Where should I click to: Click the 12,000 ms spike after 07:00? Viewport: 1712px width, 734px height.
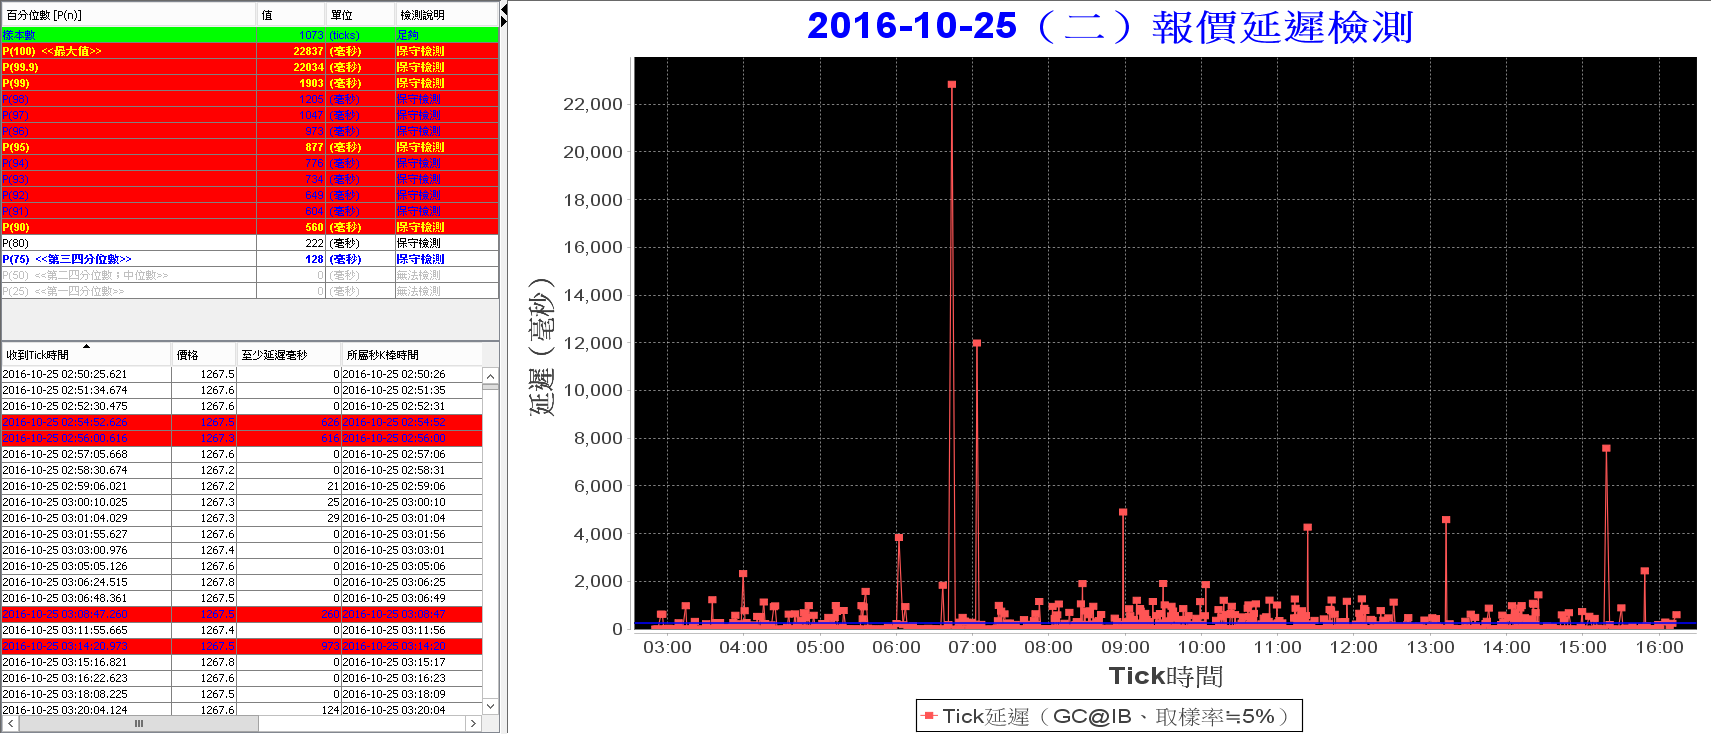tap(977, 343)
